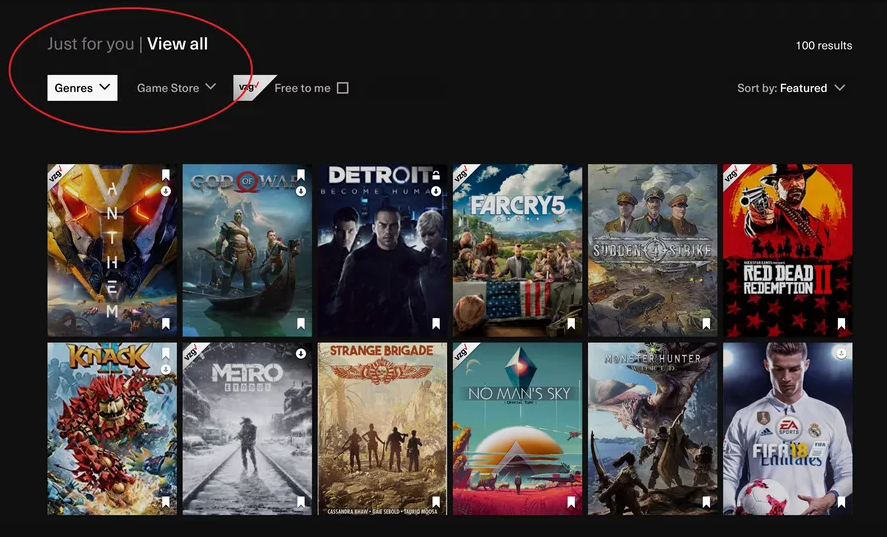Click the download icon on Anthem tile
This screenshot has height=537, width=887.
click(x=166, y=191)
